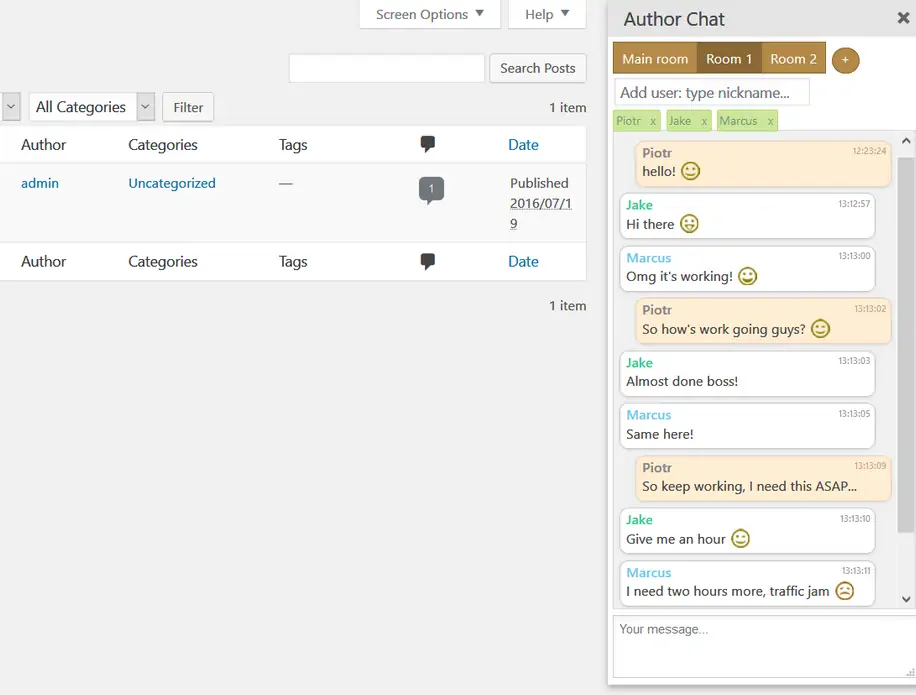Open the admin author link
The height and width of the screenshot is (695, 916).
[40, 183]
